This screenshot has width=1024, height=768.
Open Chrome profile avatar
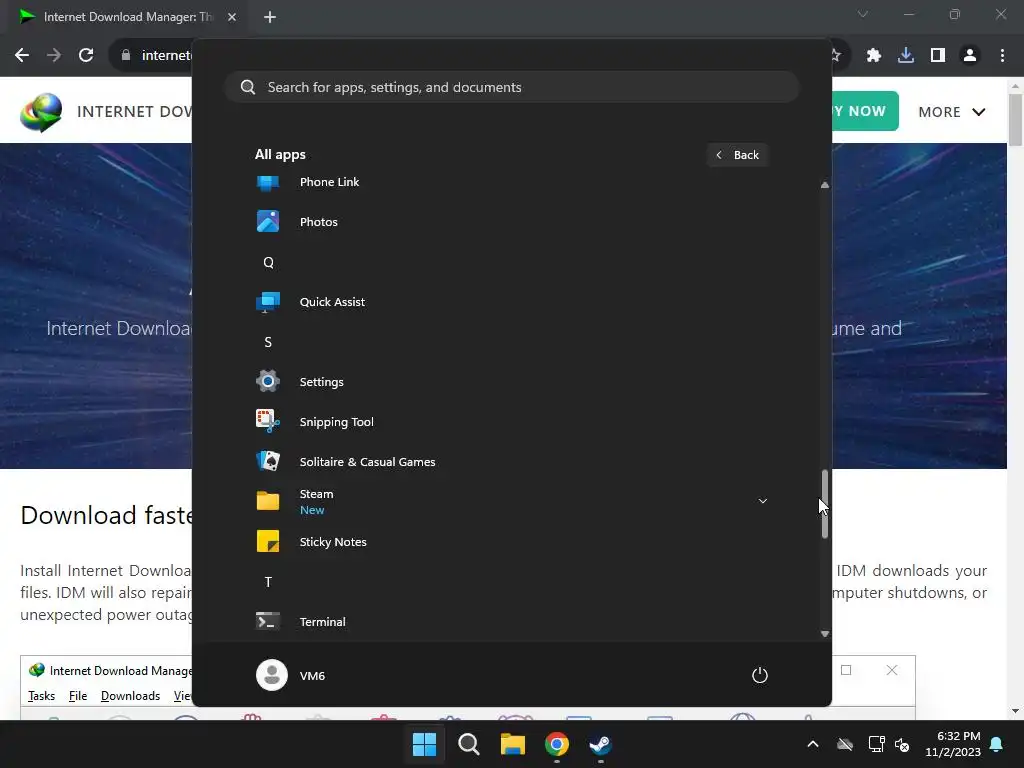click(970, 56)
